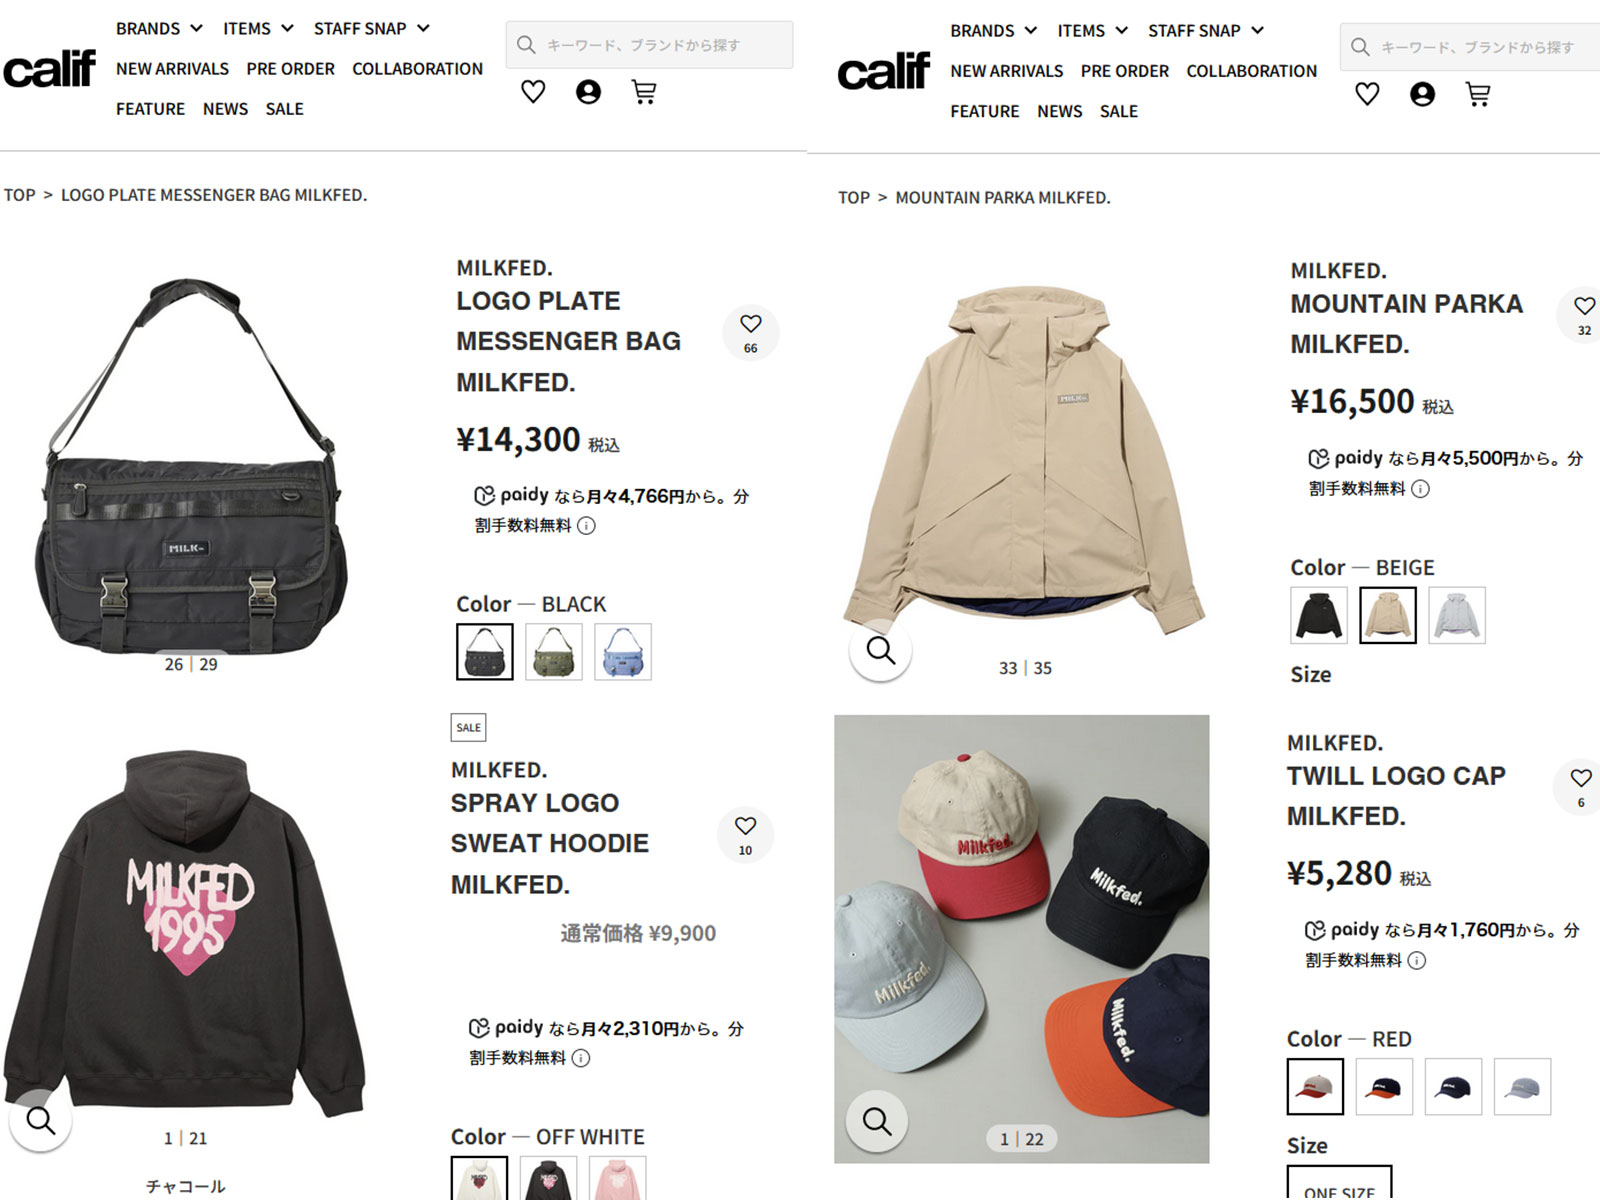The height and width of the screenshot is (1200, 1600).
Task: Choose the black Mountain Parka color
Action: click(1319, 615)
